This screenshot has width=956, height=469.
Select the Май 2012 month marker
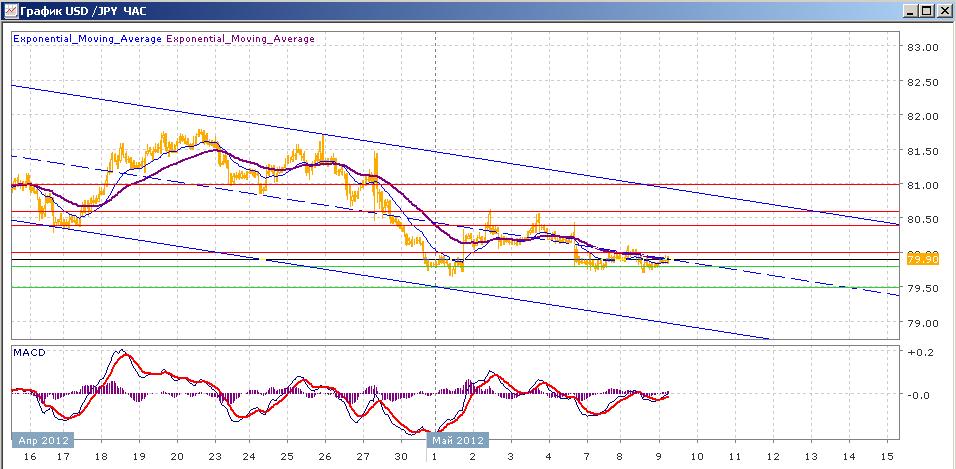coord(457,440)
